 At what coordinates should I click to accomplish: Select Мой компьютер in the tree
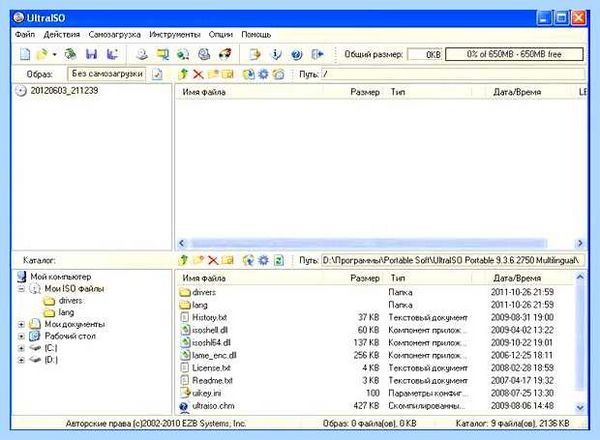[60, 277]
